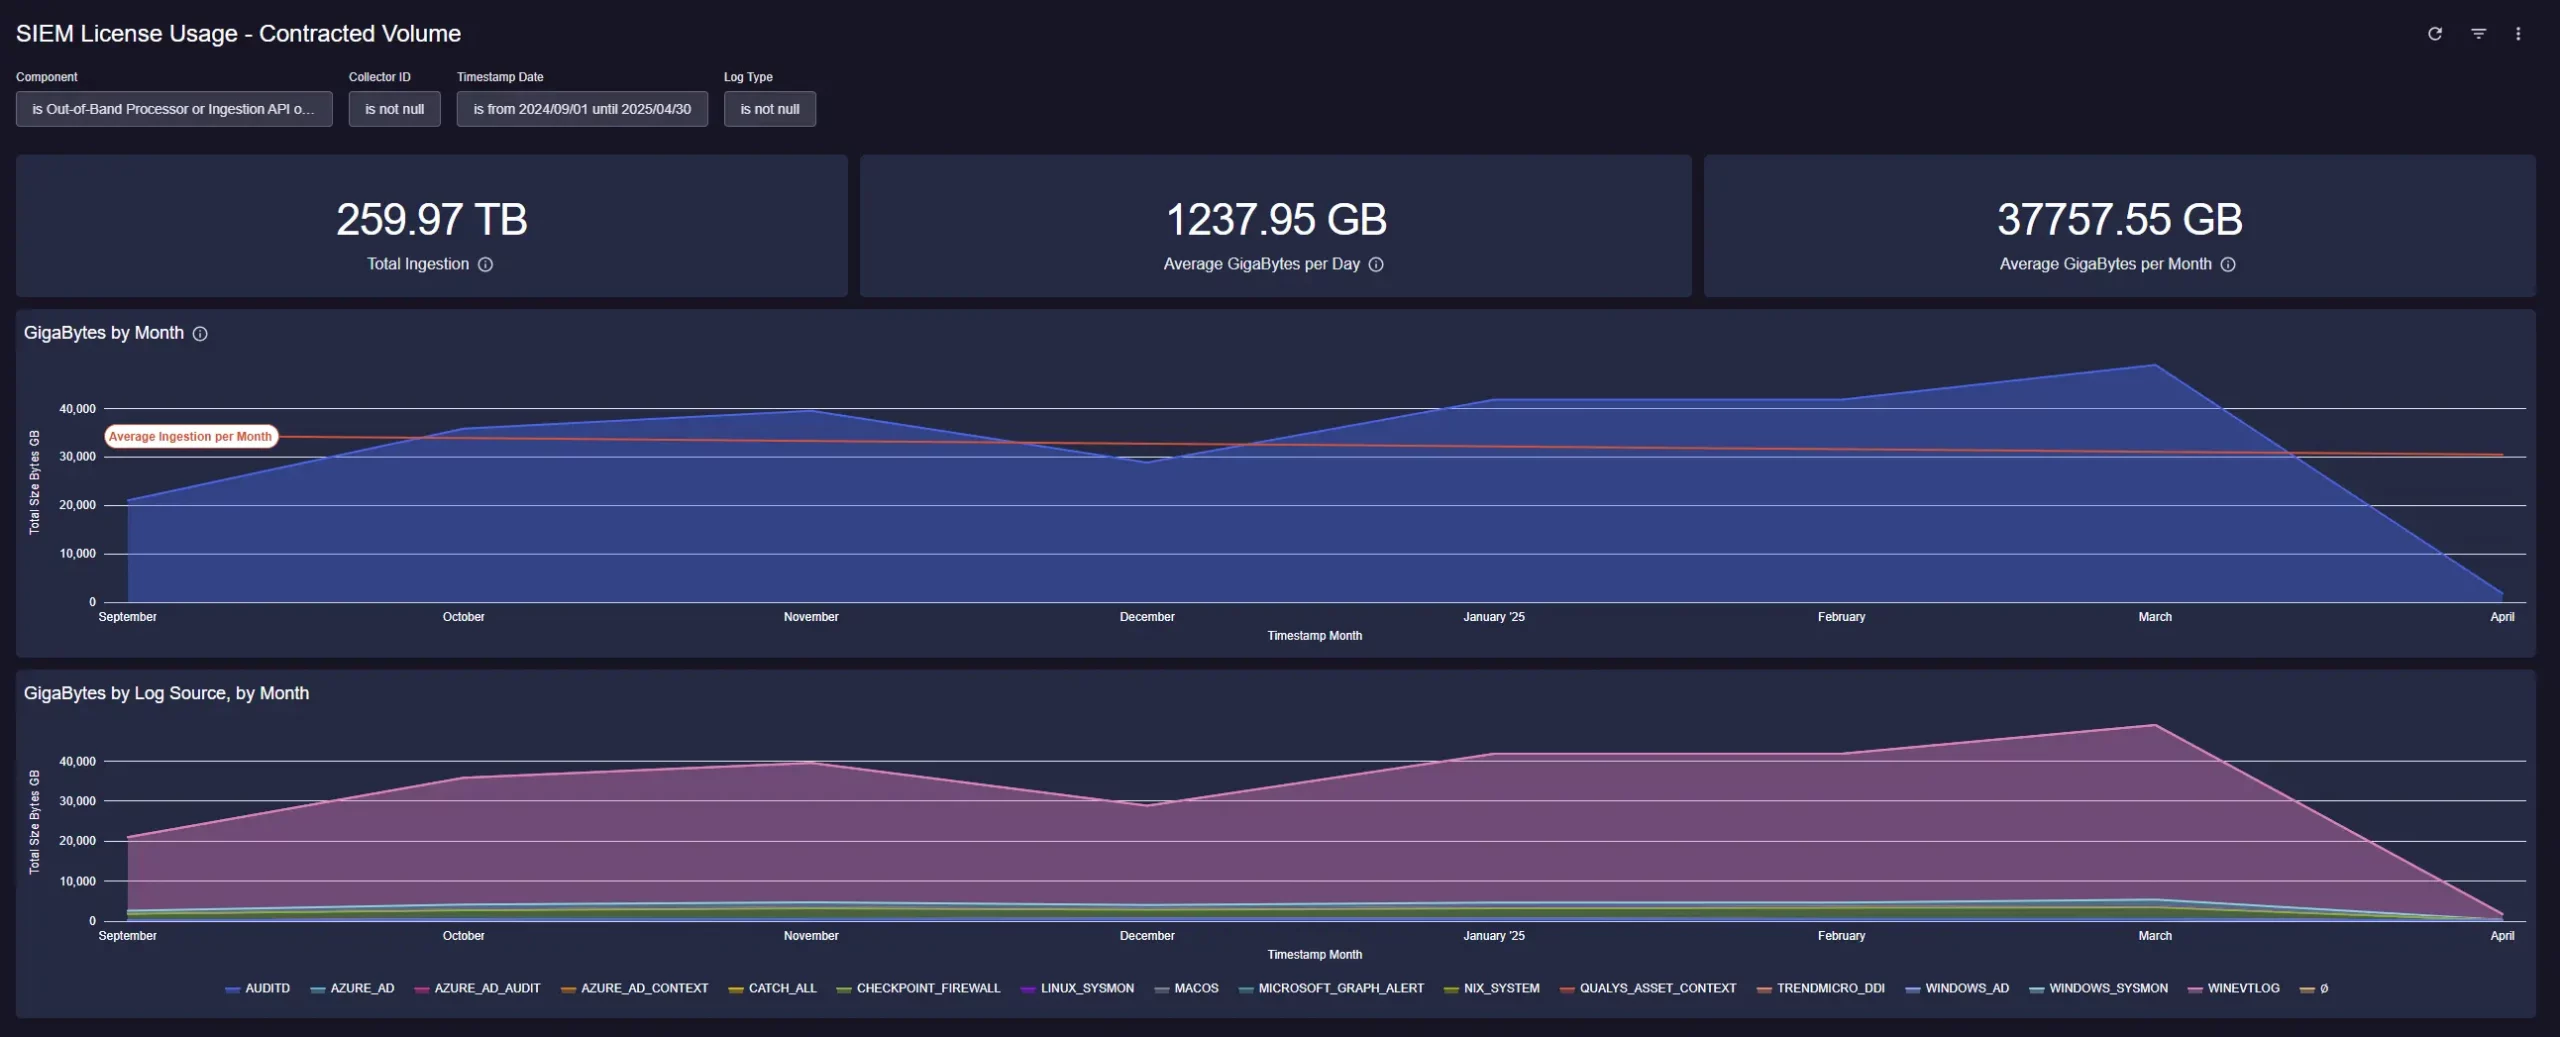
Task: Click info icon next to GigaBytes by Month
Action: 200,334
